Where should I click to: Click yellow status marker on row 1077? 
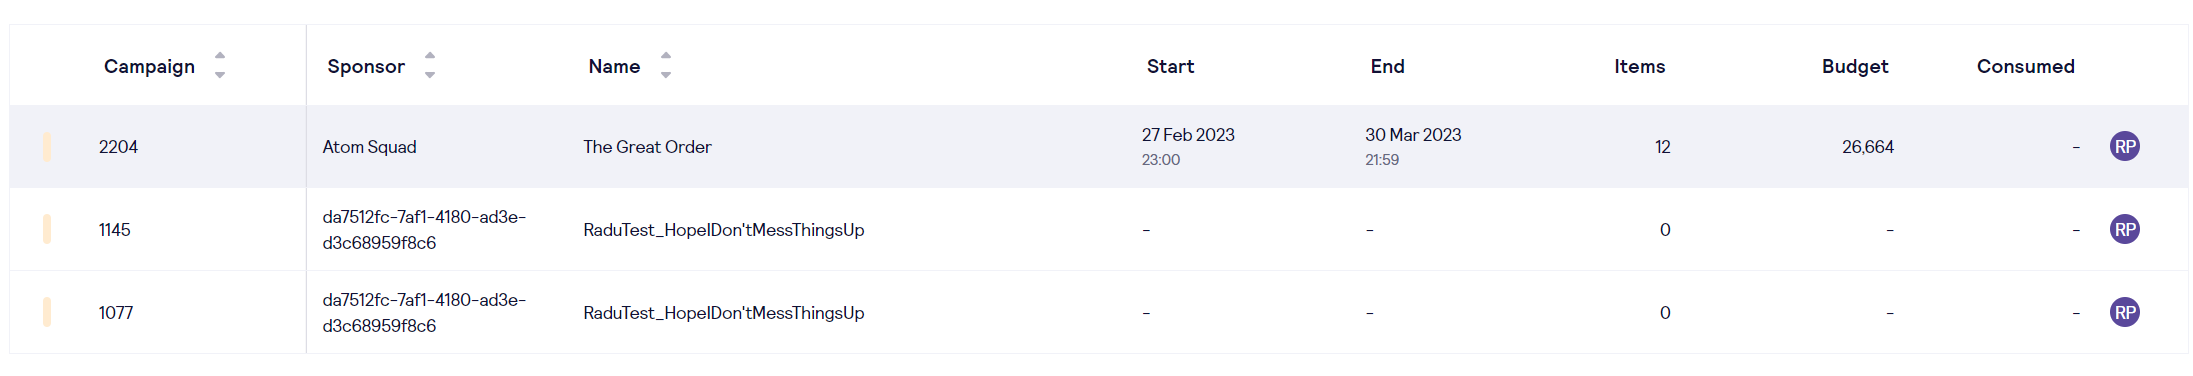pyautogui.click(x=47, y=313)
